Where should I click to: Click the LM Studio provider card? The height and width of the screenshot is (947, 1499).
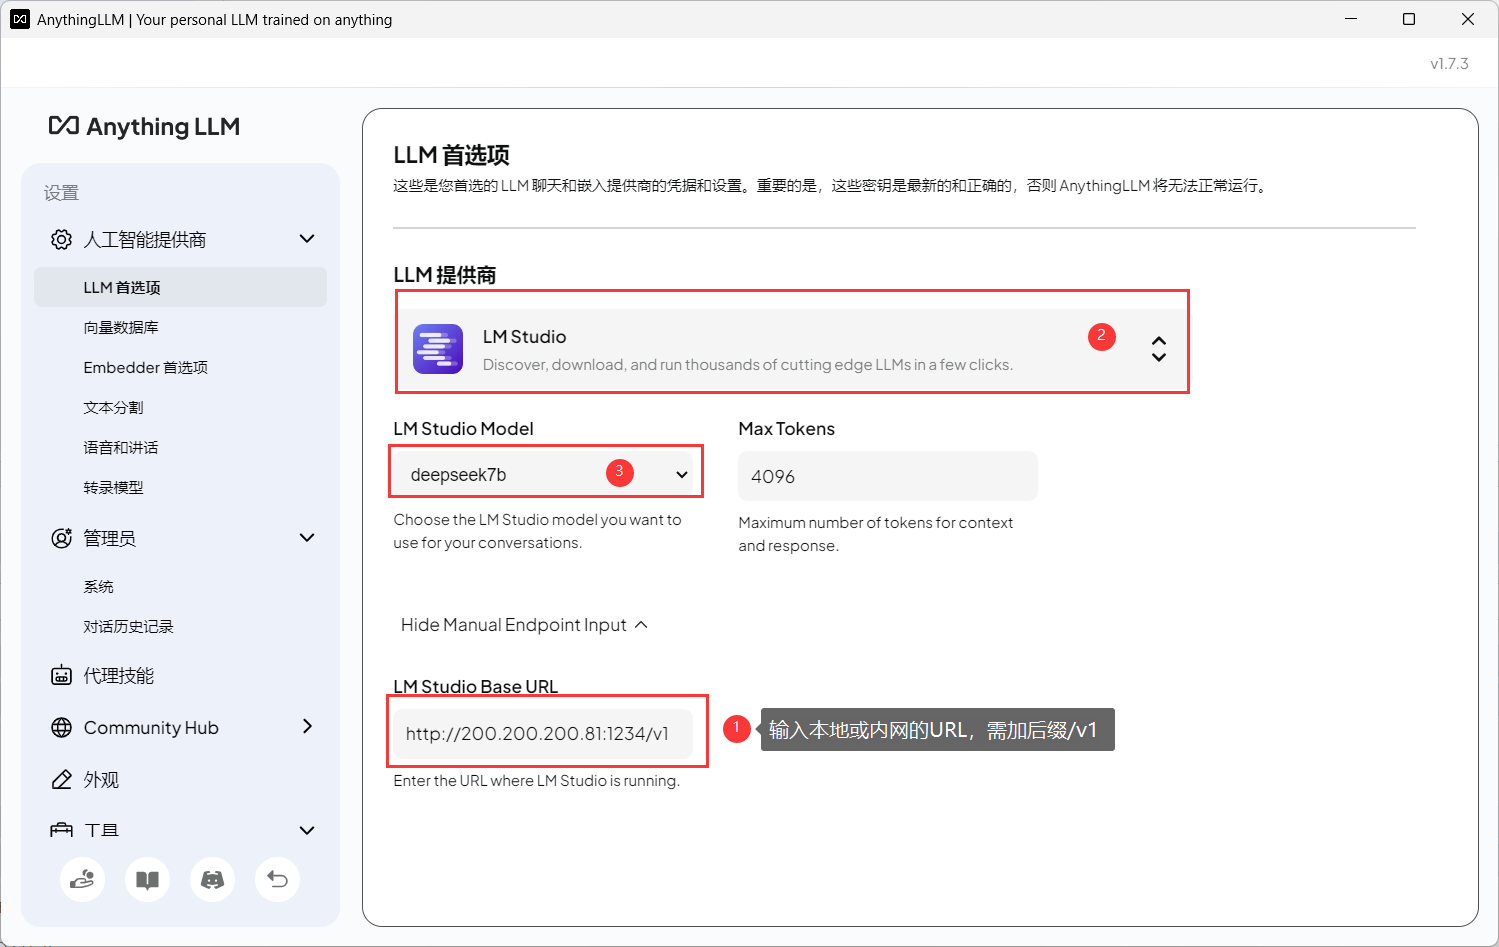(x=792, y=349)
